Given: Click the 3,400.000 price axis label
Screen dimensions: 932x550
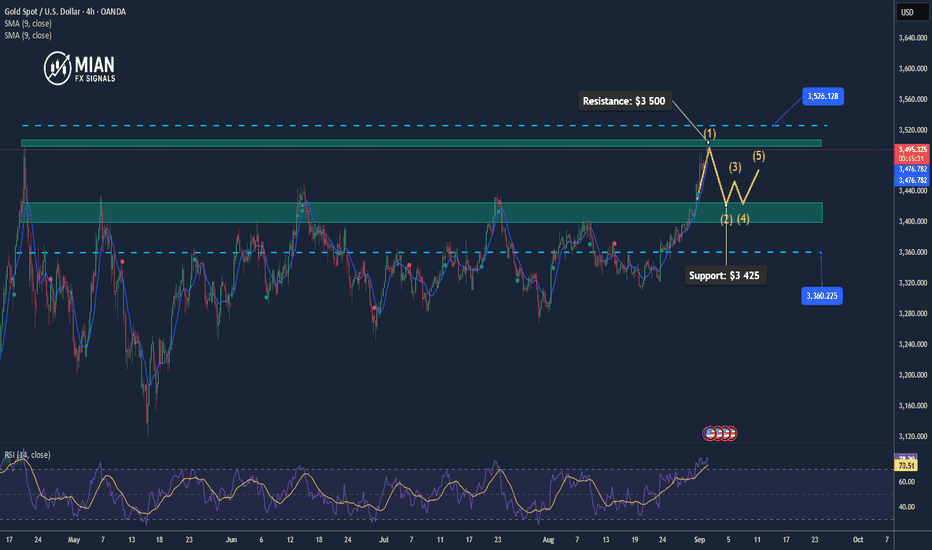Looking at the screenshot, I should click(913, 222).
